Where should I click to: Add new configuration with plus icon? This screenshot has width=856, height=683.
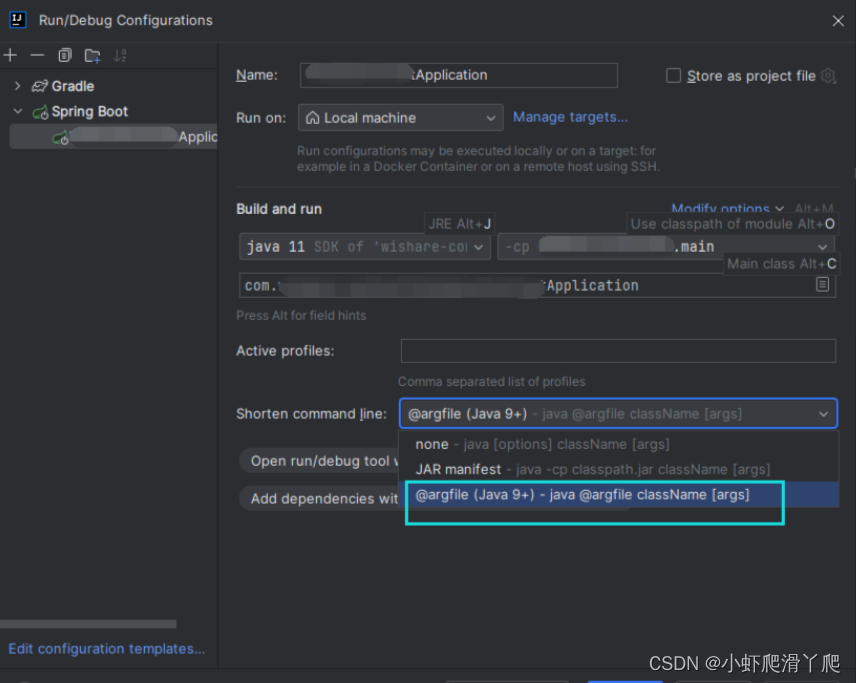pyautogui.click(x=10, y=55)
